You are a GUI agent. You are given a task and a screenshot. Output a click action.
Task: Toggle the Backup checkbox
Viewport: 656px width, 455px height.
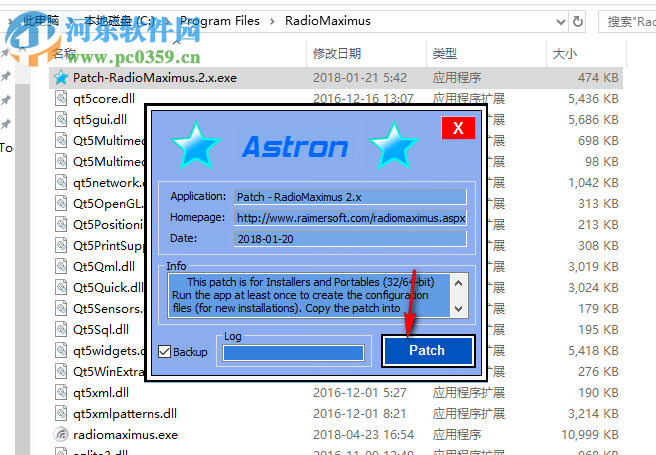[x=164, y=352]
